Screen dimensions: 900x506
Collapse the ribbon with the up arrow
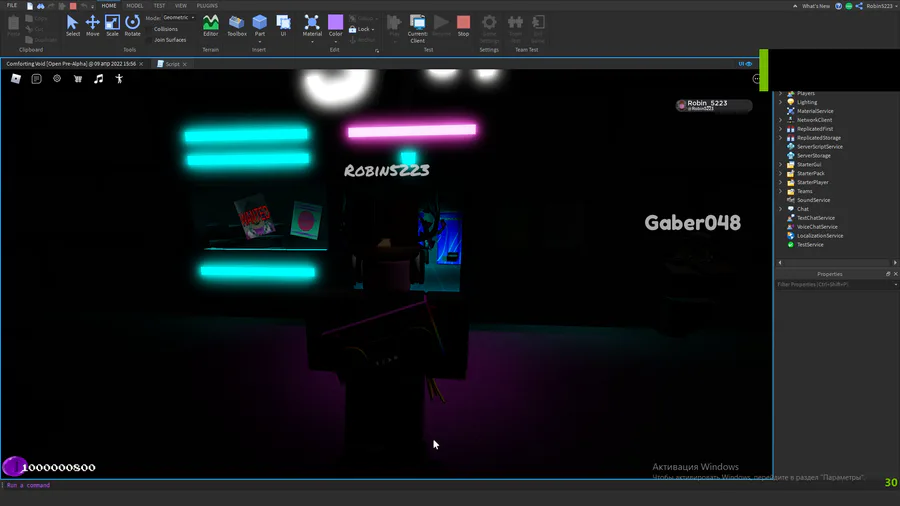coord(795,6)
